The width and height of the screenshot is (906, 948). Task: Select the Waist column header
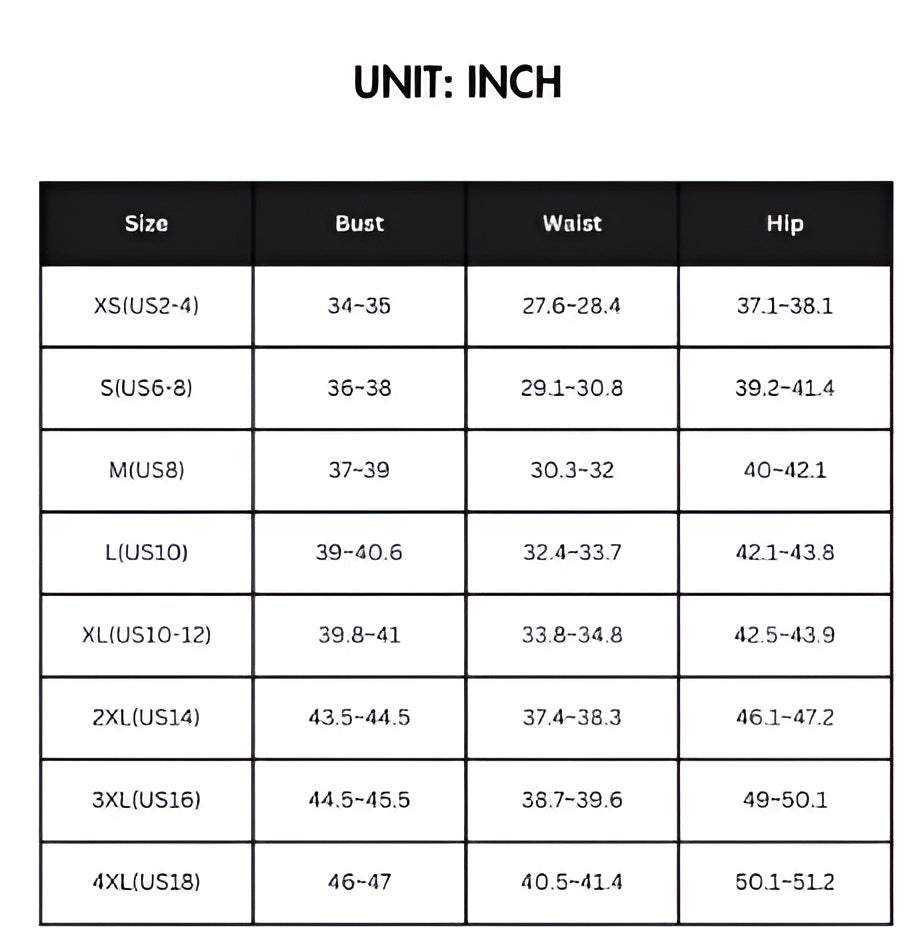[572, 224]
